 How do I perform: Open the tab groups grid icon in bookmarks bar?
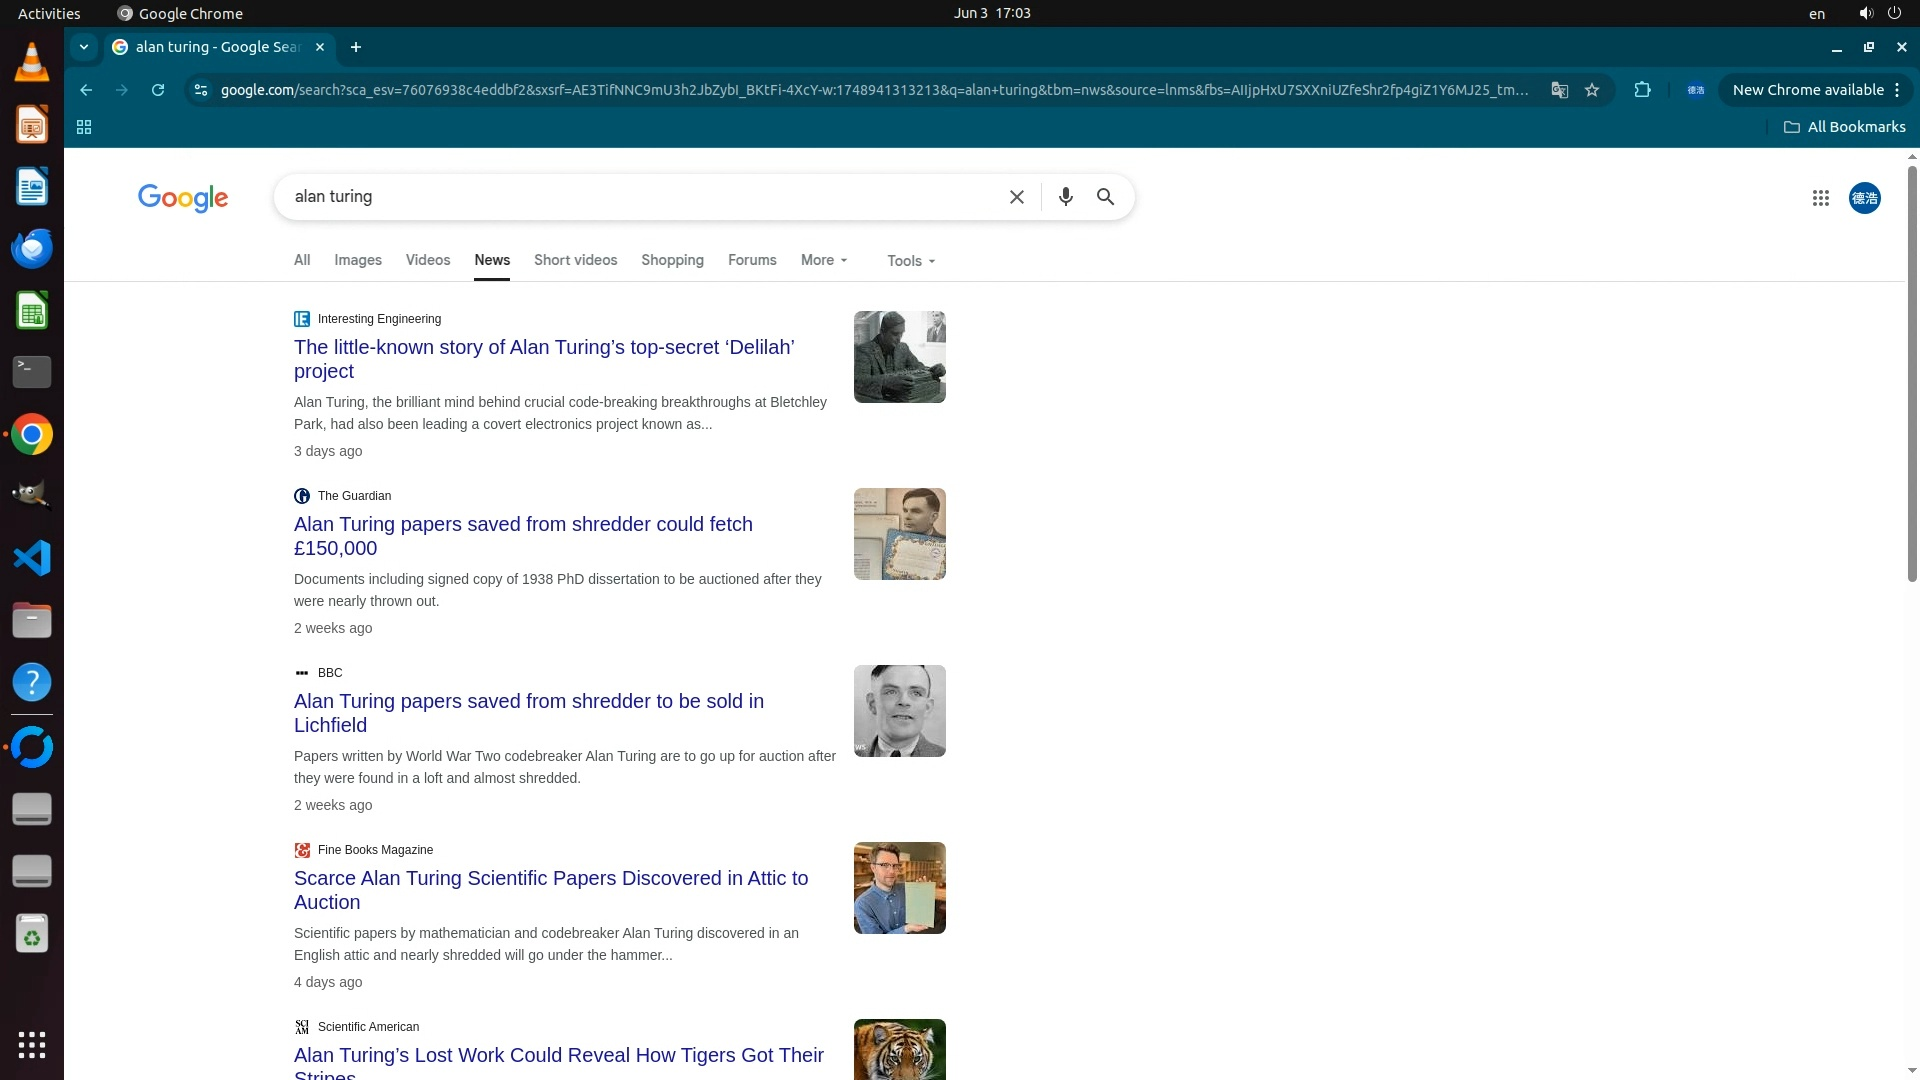[x=84, y=127]
